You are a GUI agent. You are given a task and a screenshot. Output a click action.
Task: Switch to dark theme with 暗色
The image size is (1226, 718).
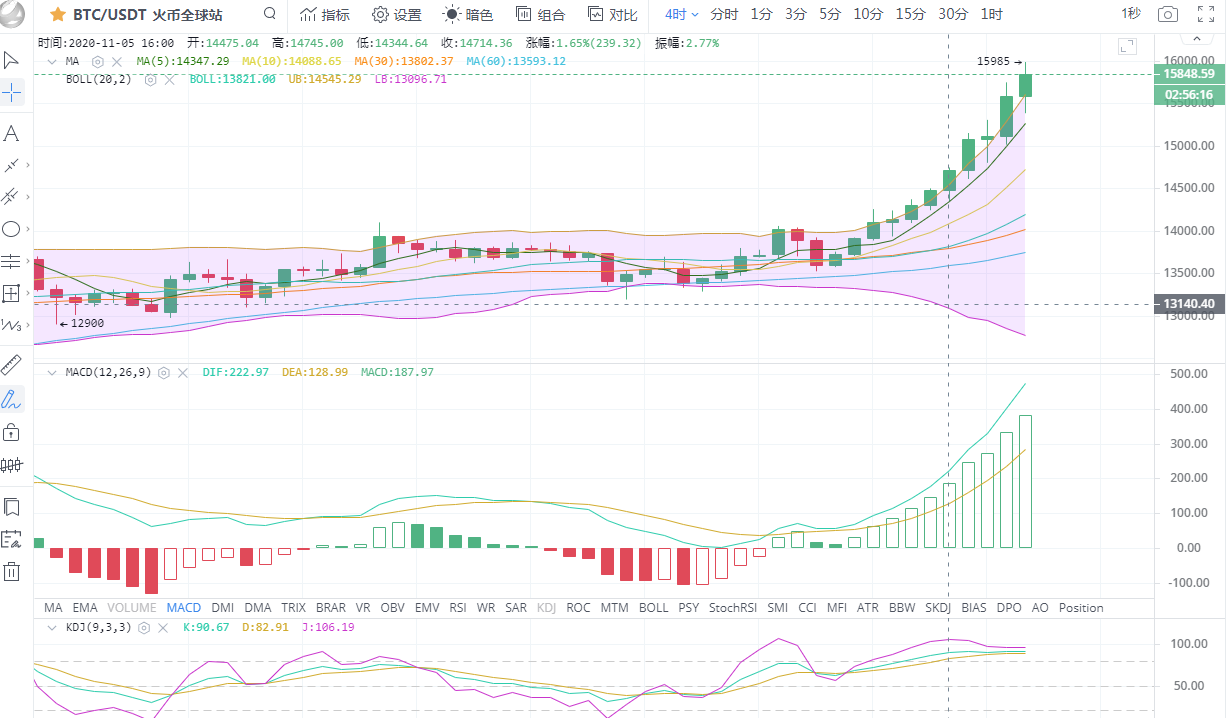pos(468,15)
